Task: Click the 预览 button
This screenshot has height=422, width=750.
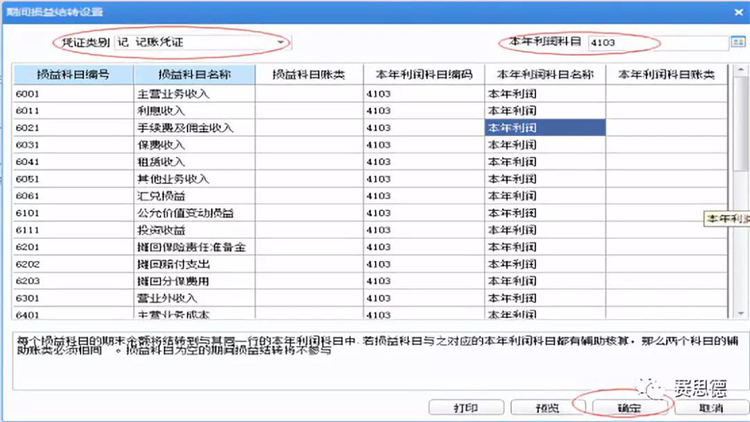Action: tap(546, 408)
